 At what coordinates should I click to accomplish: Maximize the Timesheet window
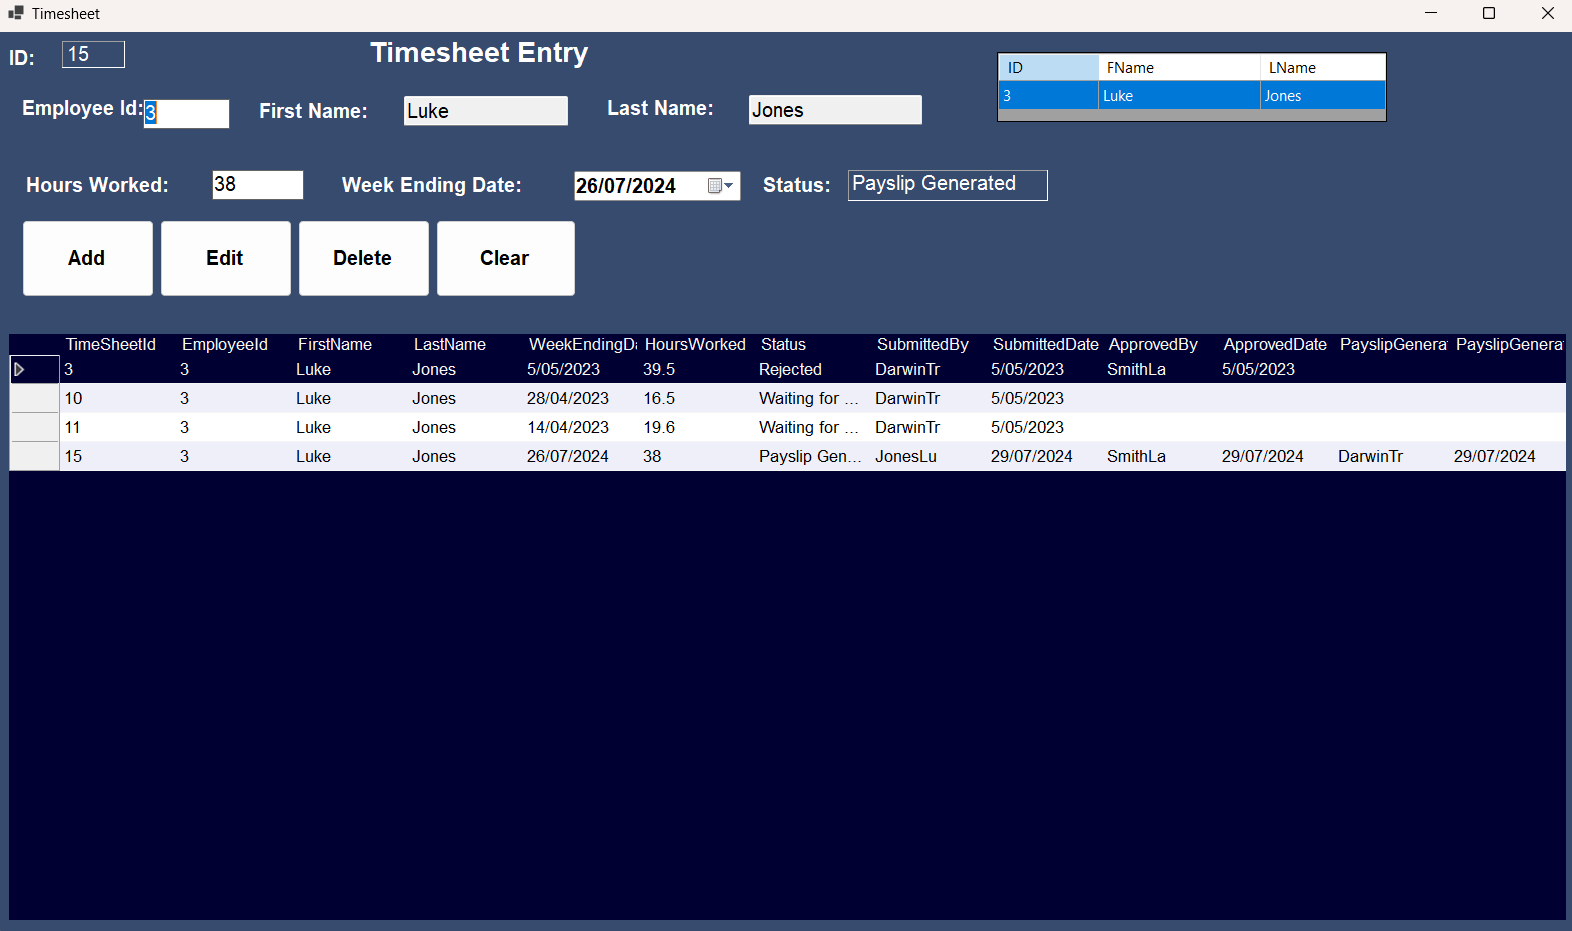pos(1488,13)
